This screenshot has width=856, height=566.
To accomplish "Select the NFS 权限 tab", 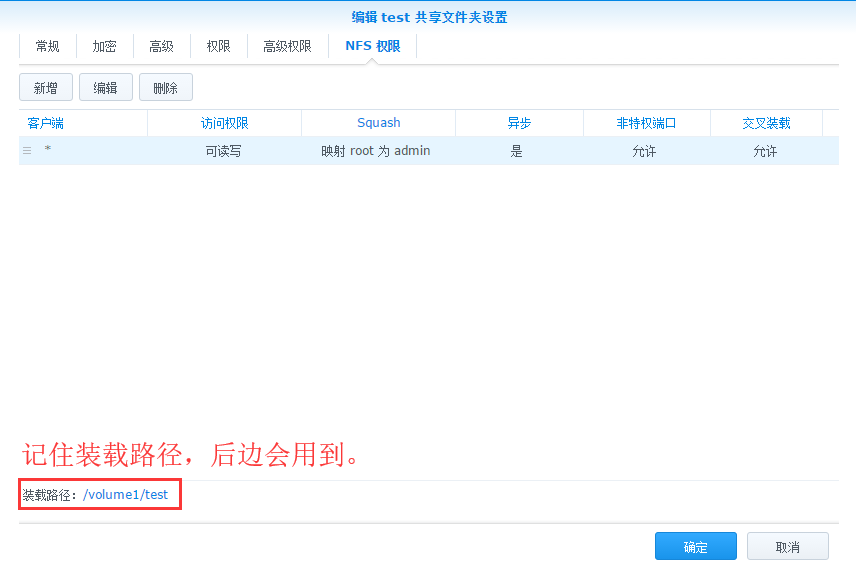I will 373,46.
